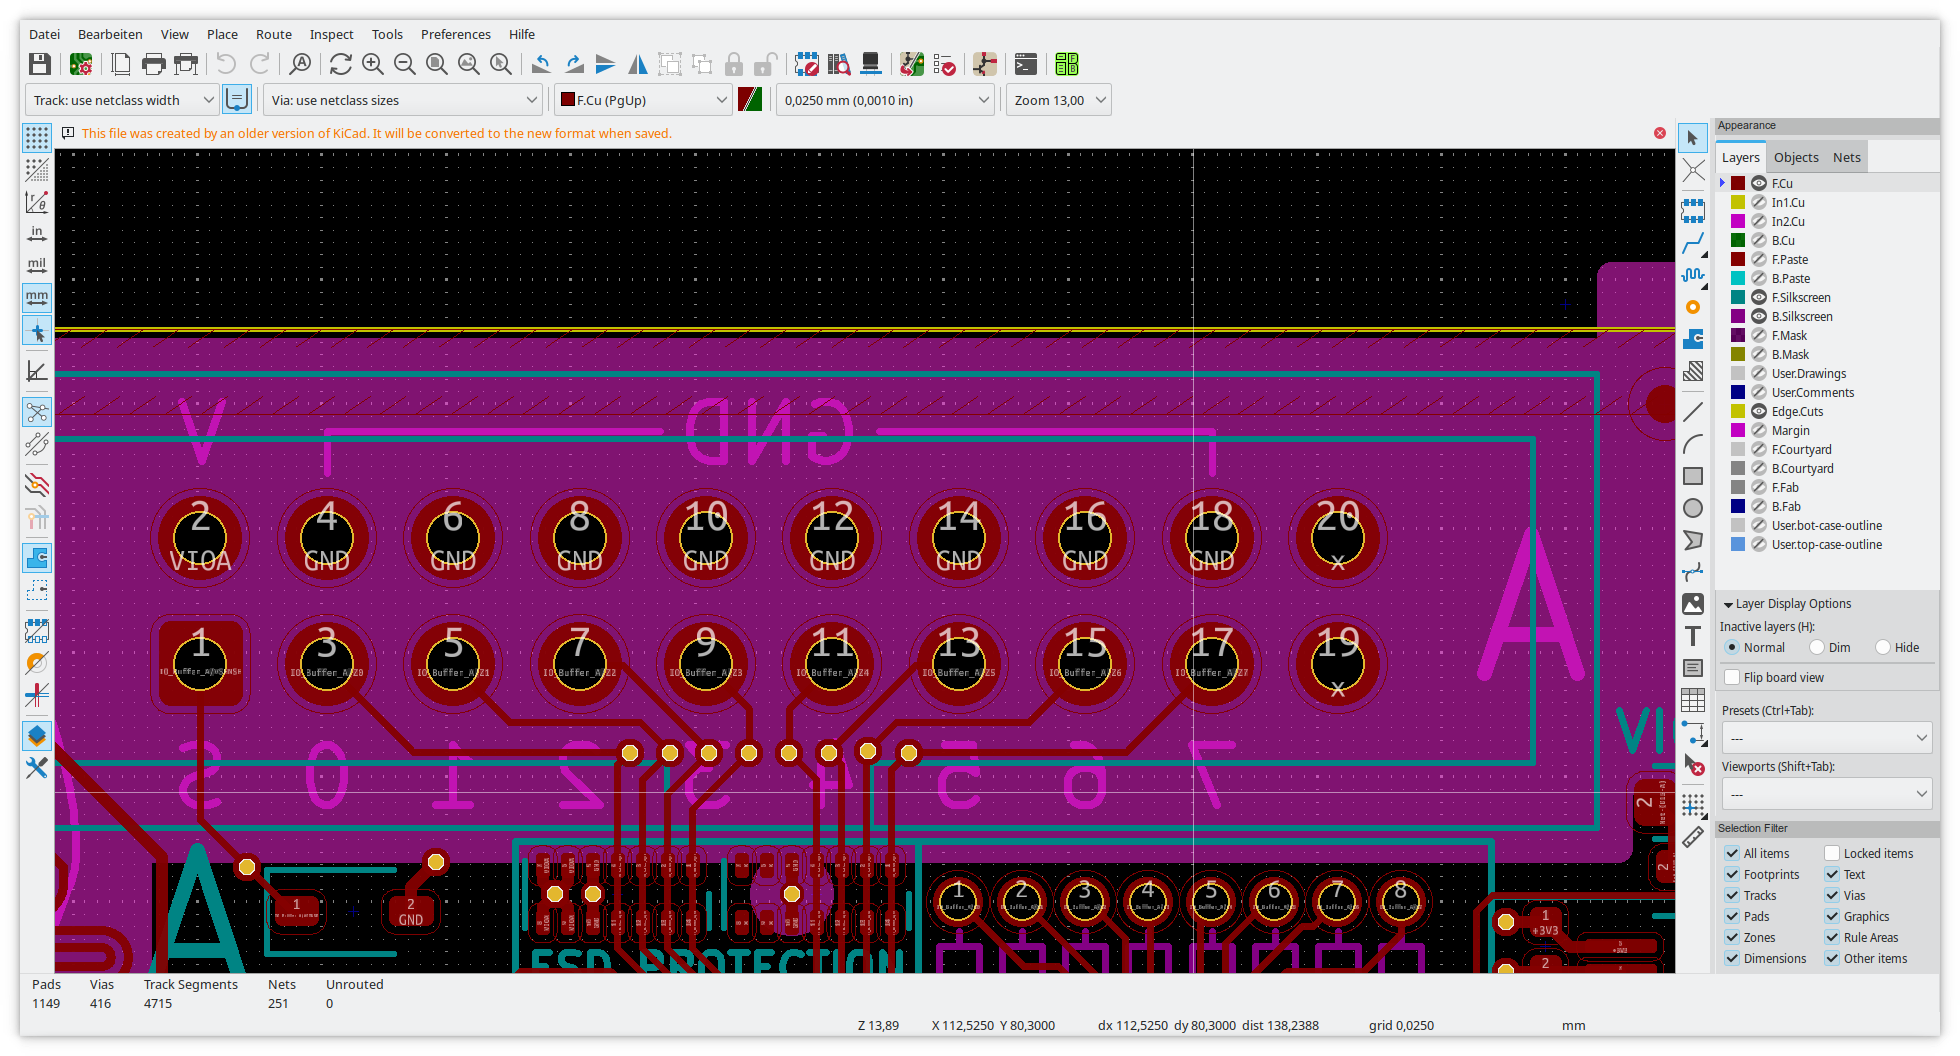The width and height of the screenshot is (1960, 1056).
Task: Select the Measure ruler tool
Action: point(1693,837)
